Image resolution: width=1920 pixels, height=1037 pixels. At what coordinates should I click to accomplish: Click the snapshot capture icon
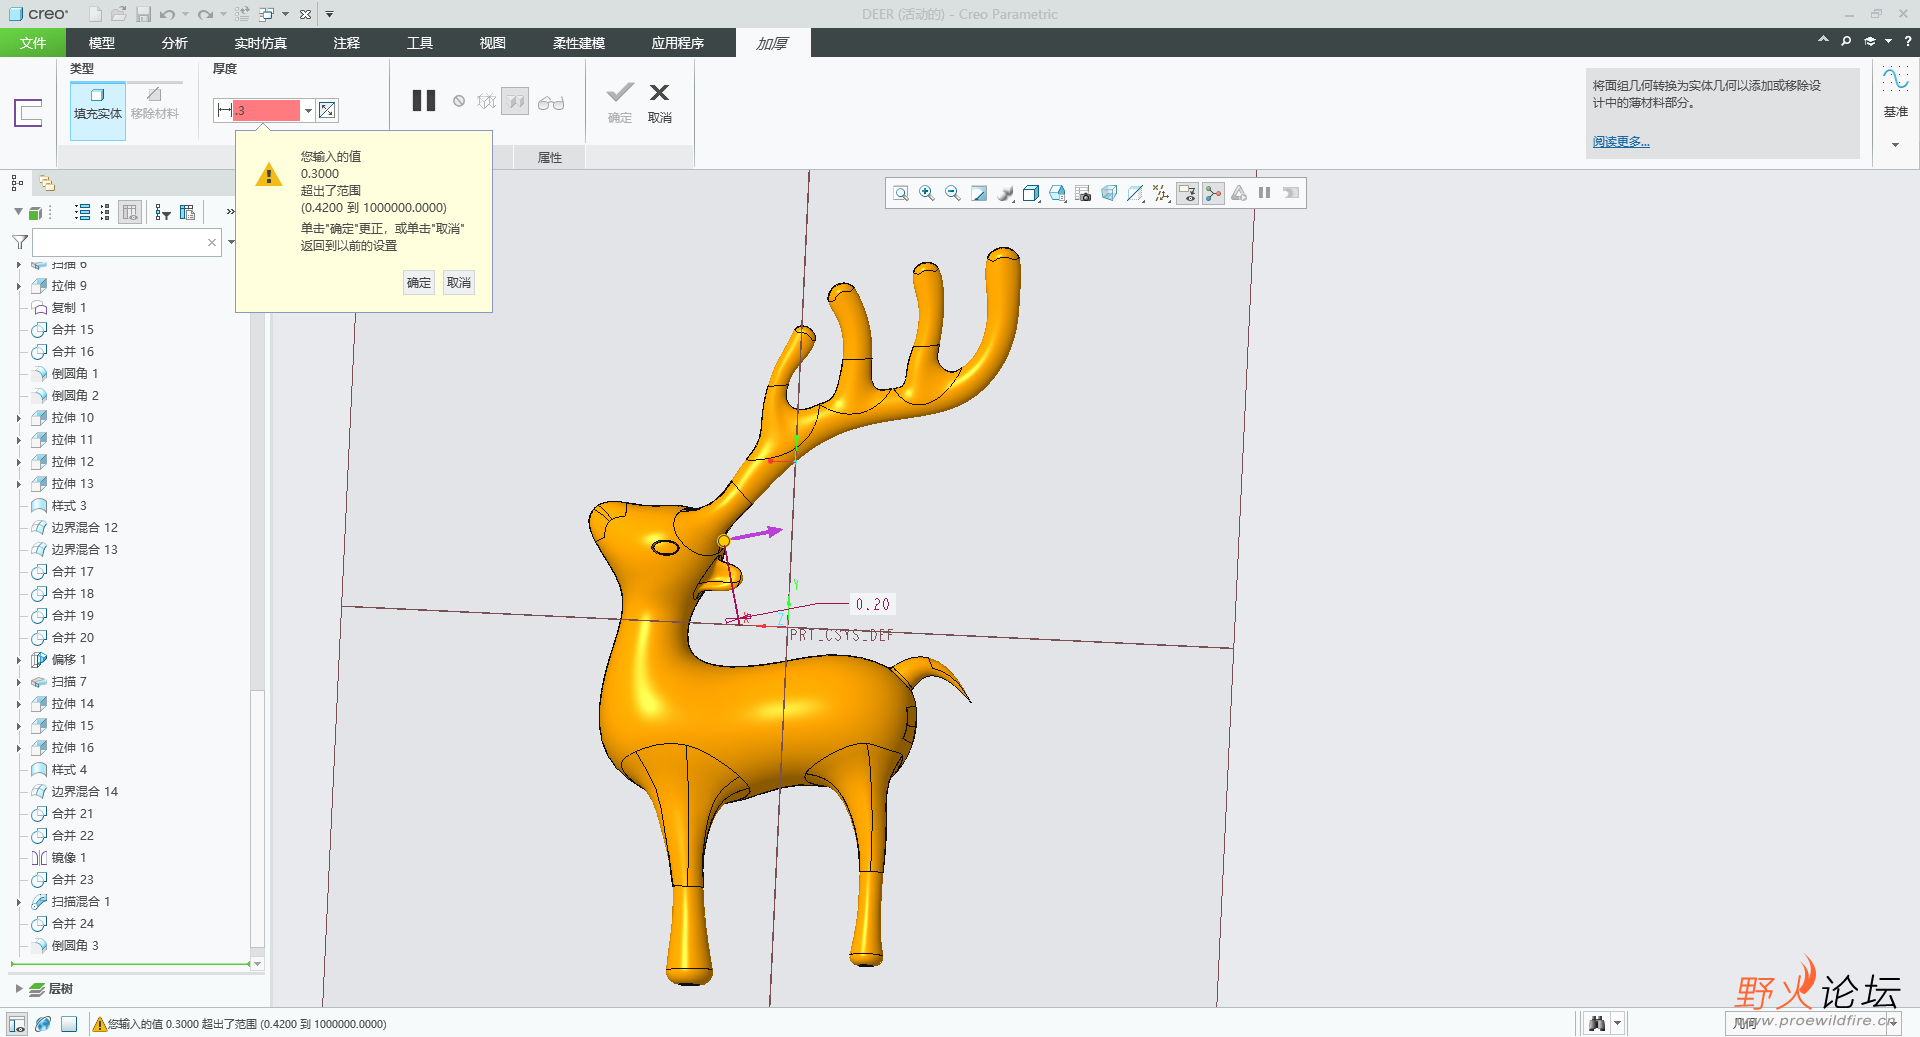1082,193
